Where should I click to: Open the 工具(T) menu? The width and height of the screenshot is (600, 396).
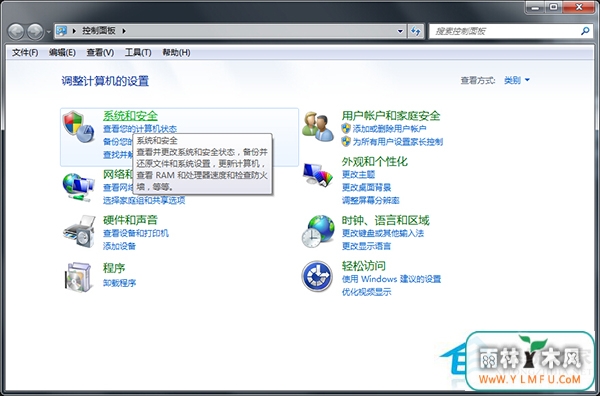coord(138,52)
